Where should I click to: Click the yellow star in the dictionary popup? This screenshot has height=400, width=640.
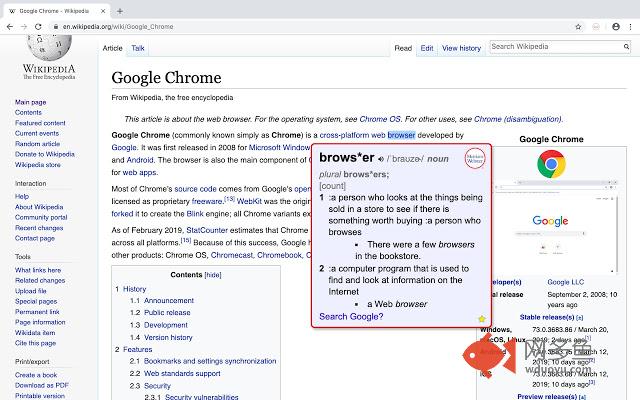pos(482,318)
